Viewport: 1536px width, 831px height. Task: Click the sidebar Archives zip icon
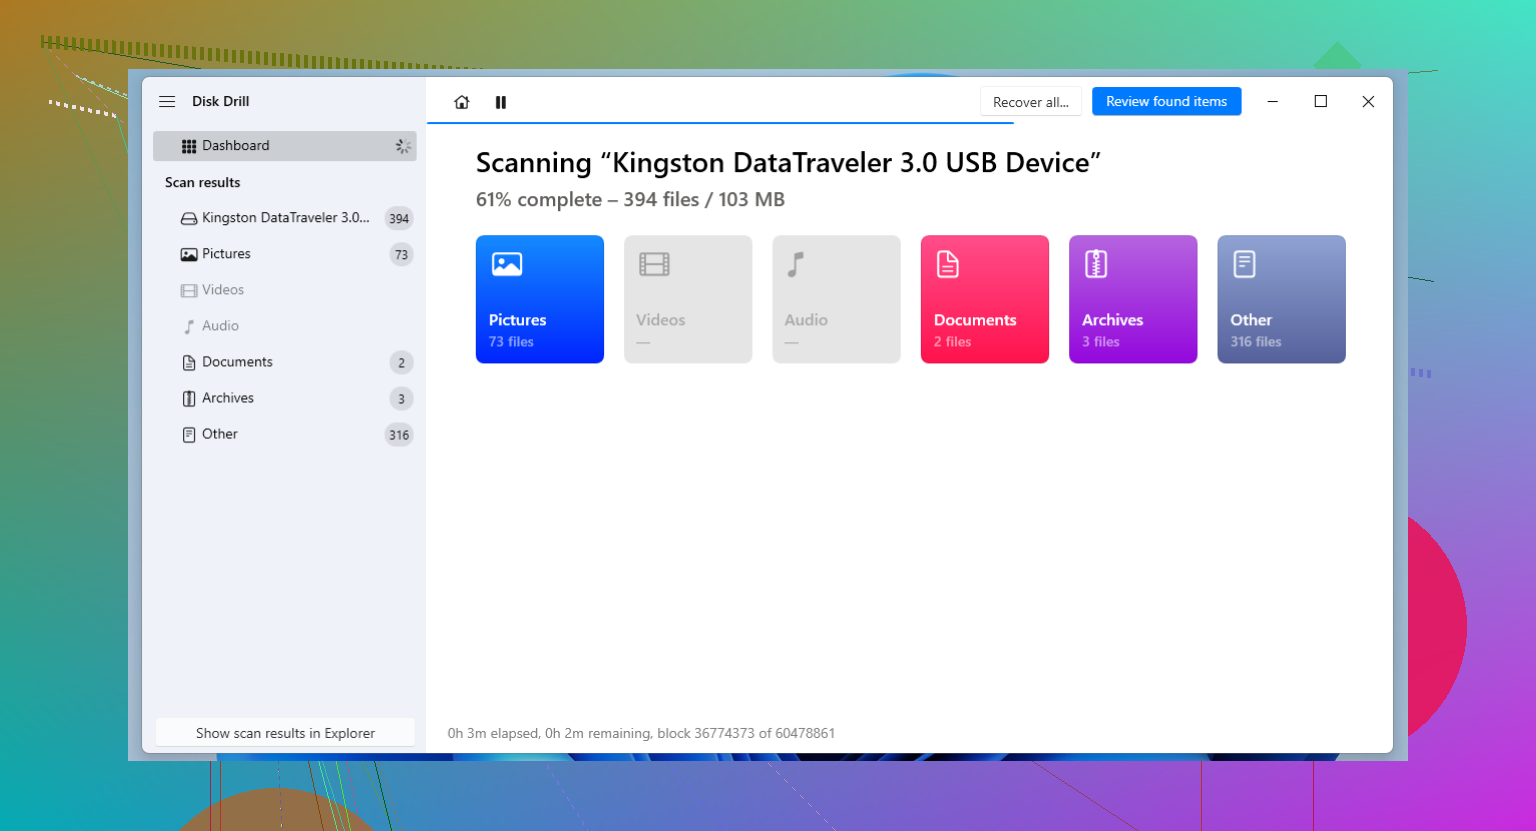pos(188,398)
